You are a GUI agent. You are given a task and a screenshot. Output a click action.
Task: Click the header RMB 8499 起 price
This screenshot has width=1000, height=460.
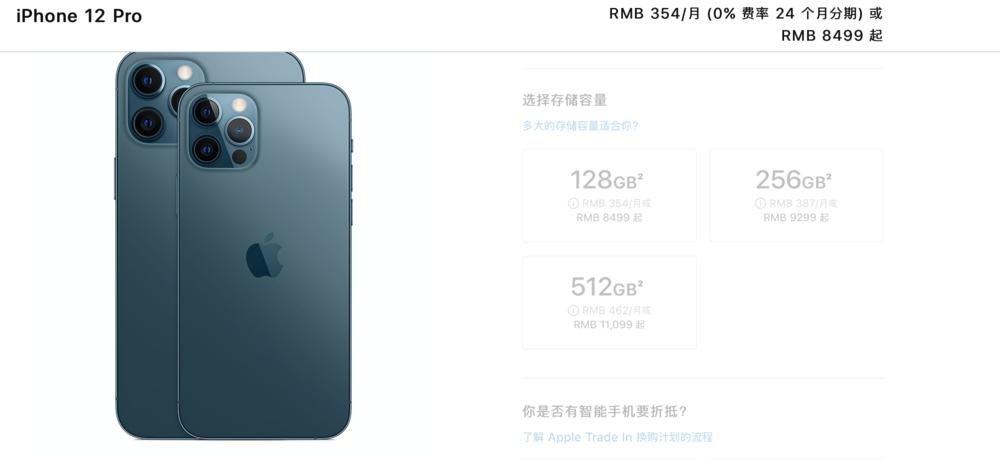pyautogui.click(x=832, y=36)
